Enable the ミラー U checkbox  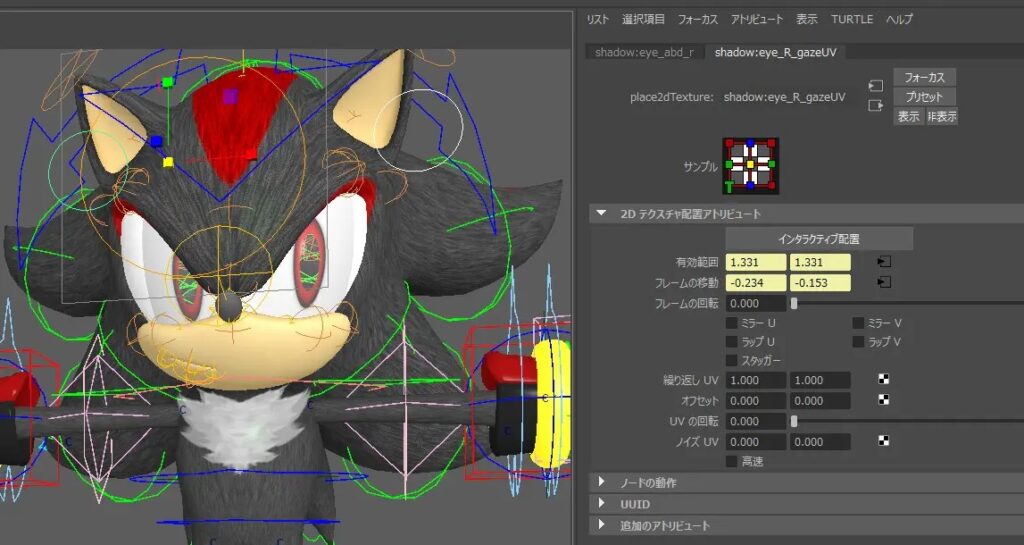click(x=732, y=323)
